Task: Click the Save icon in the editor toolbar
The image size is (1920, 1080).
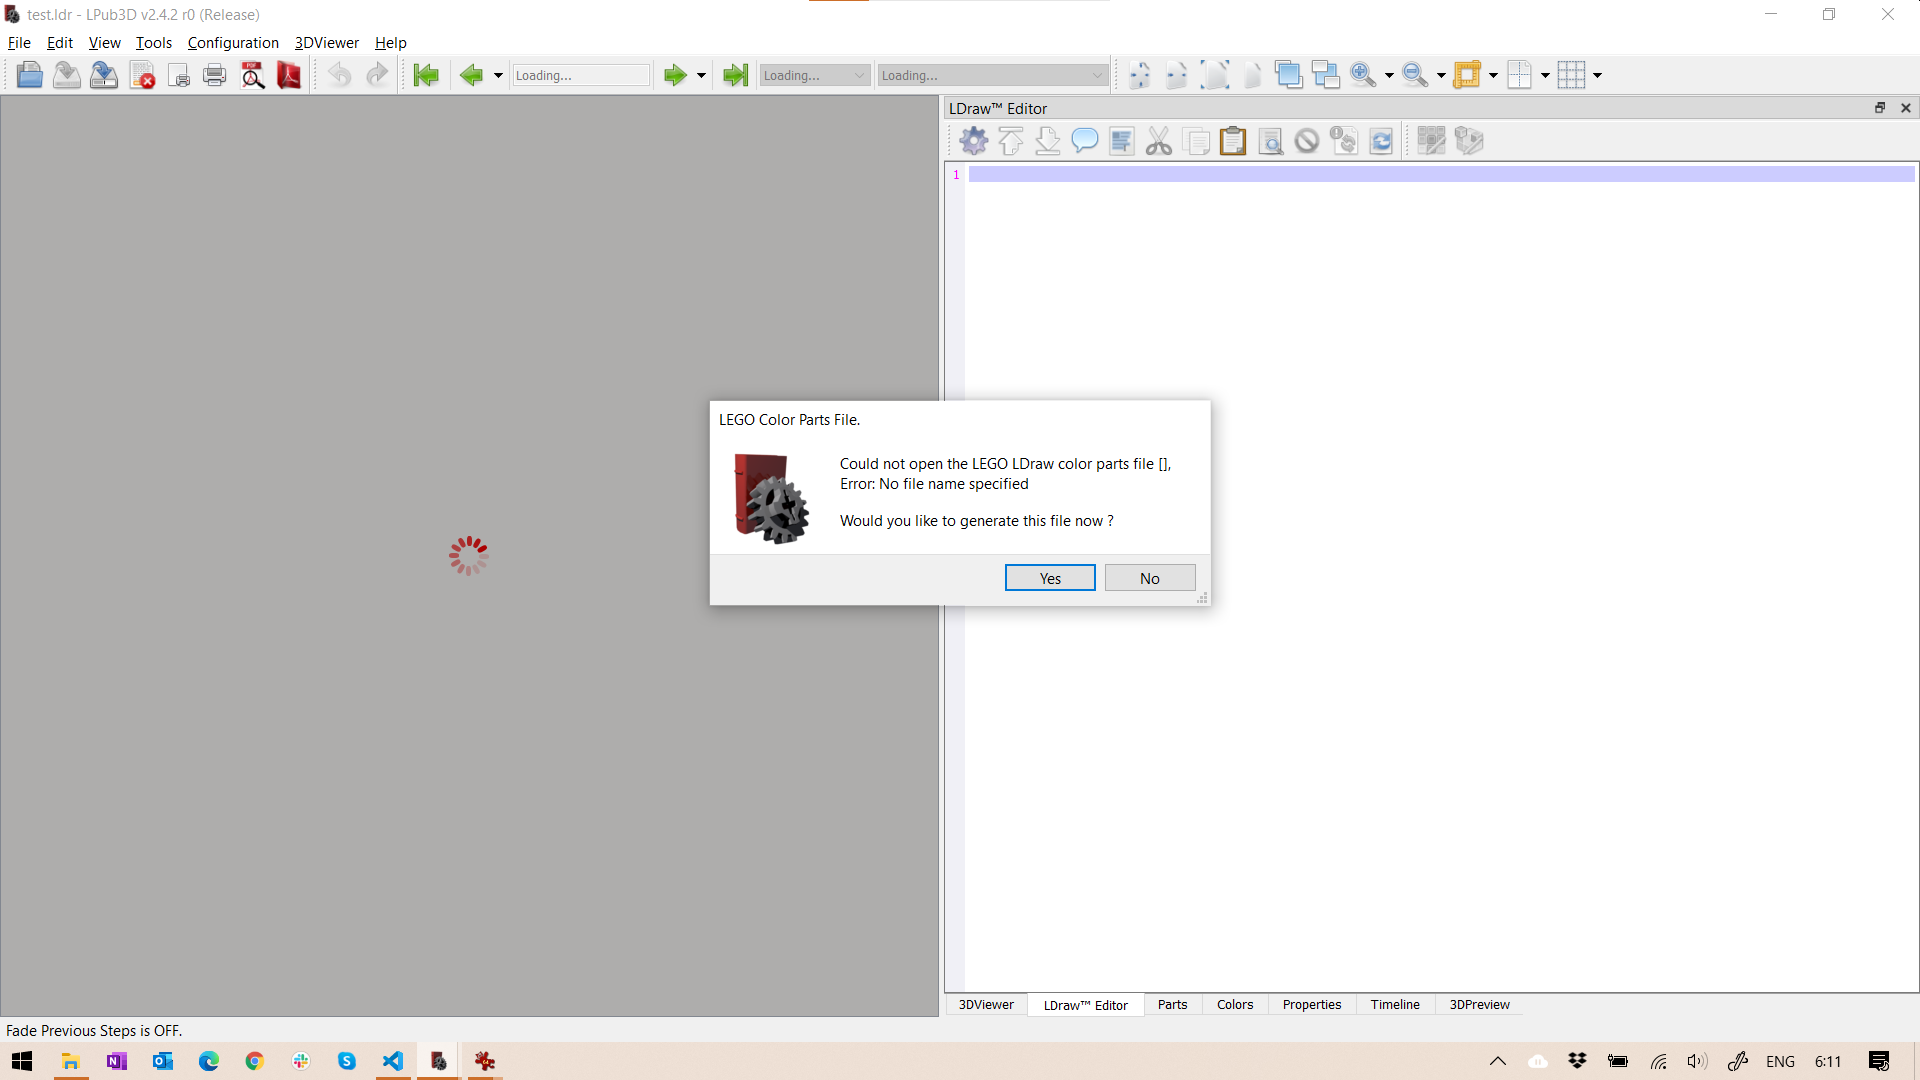Action: [x=1048, y=141]
